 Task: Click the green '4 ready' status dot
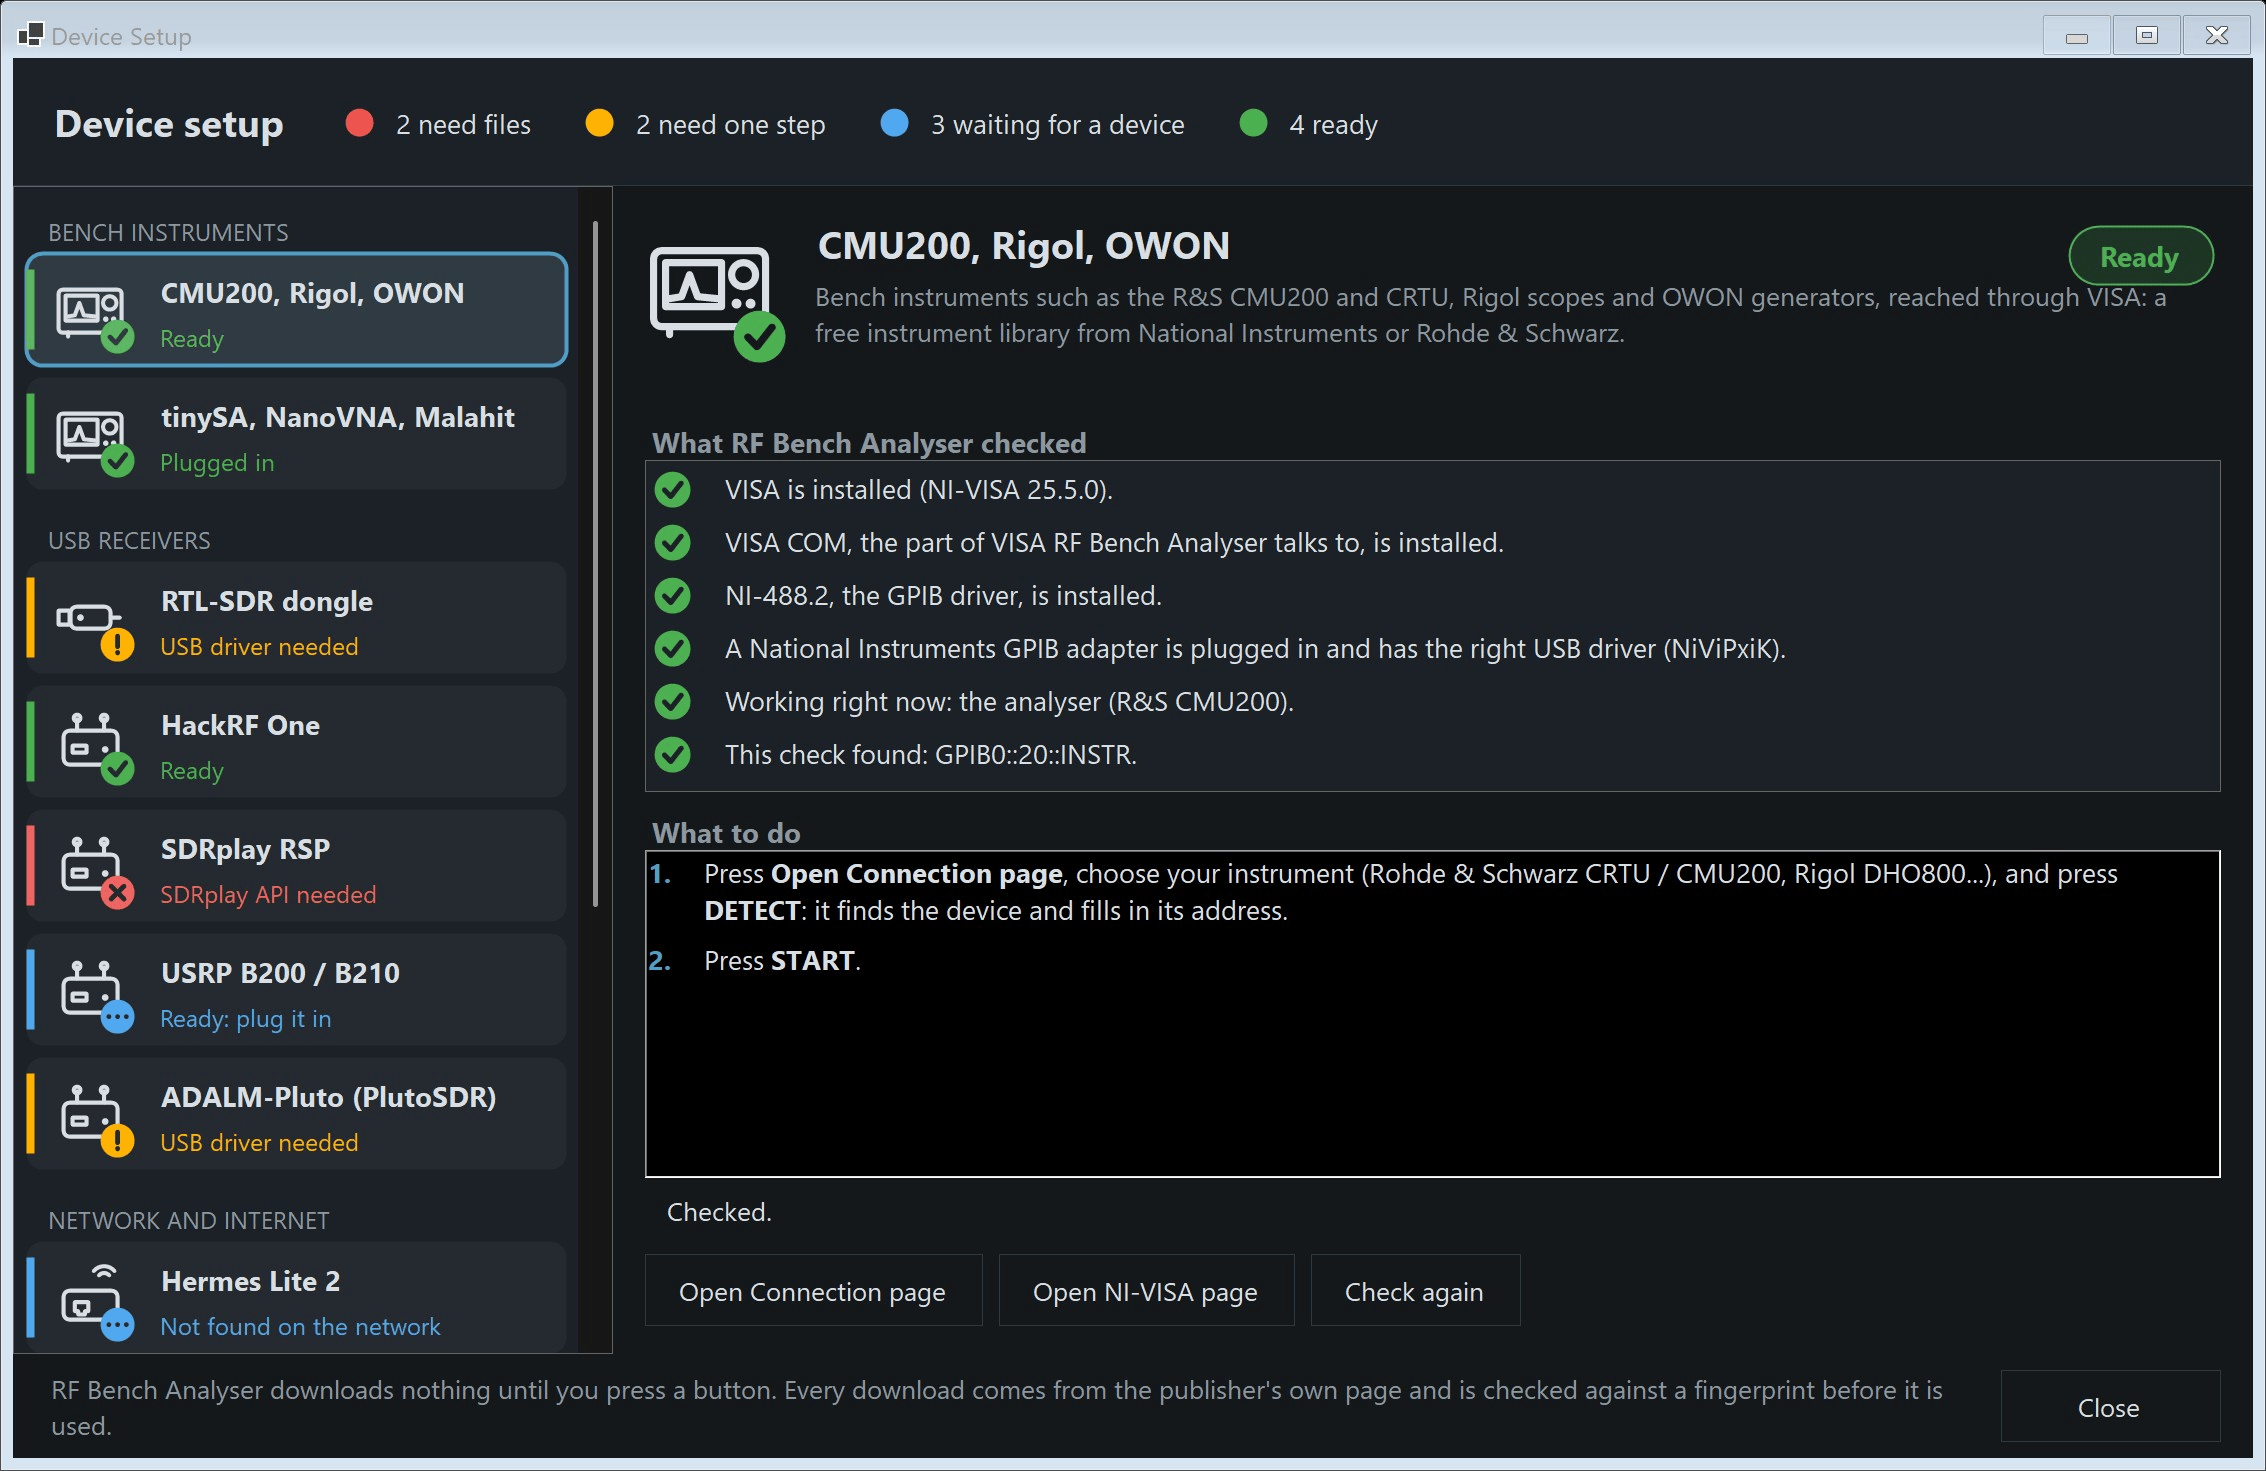tap(1253, 123)
